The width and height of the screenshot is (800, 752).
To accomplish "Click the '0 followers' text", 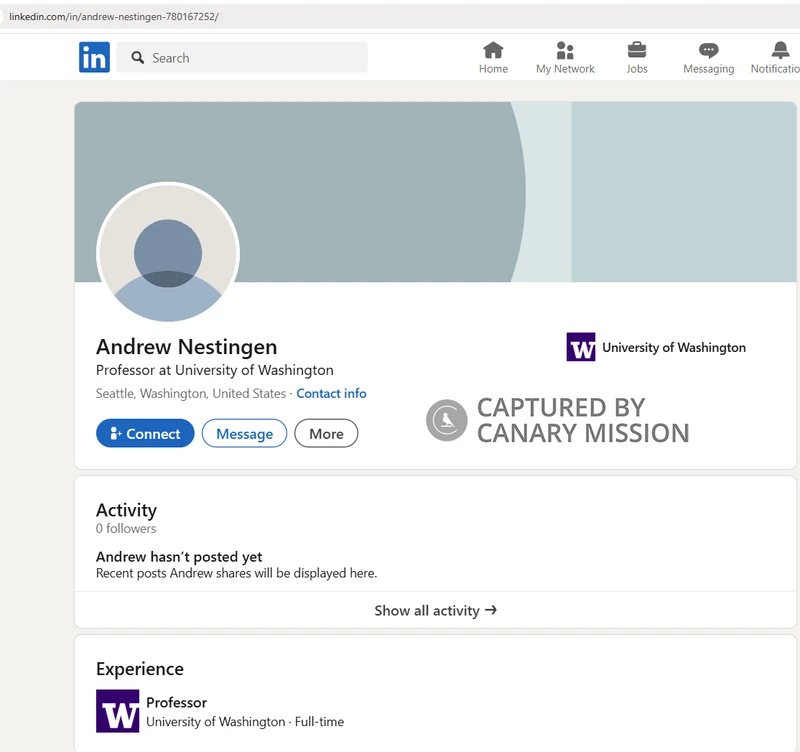I will 126,529.
